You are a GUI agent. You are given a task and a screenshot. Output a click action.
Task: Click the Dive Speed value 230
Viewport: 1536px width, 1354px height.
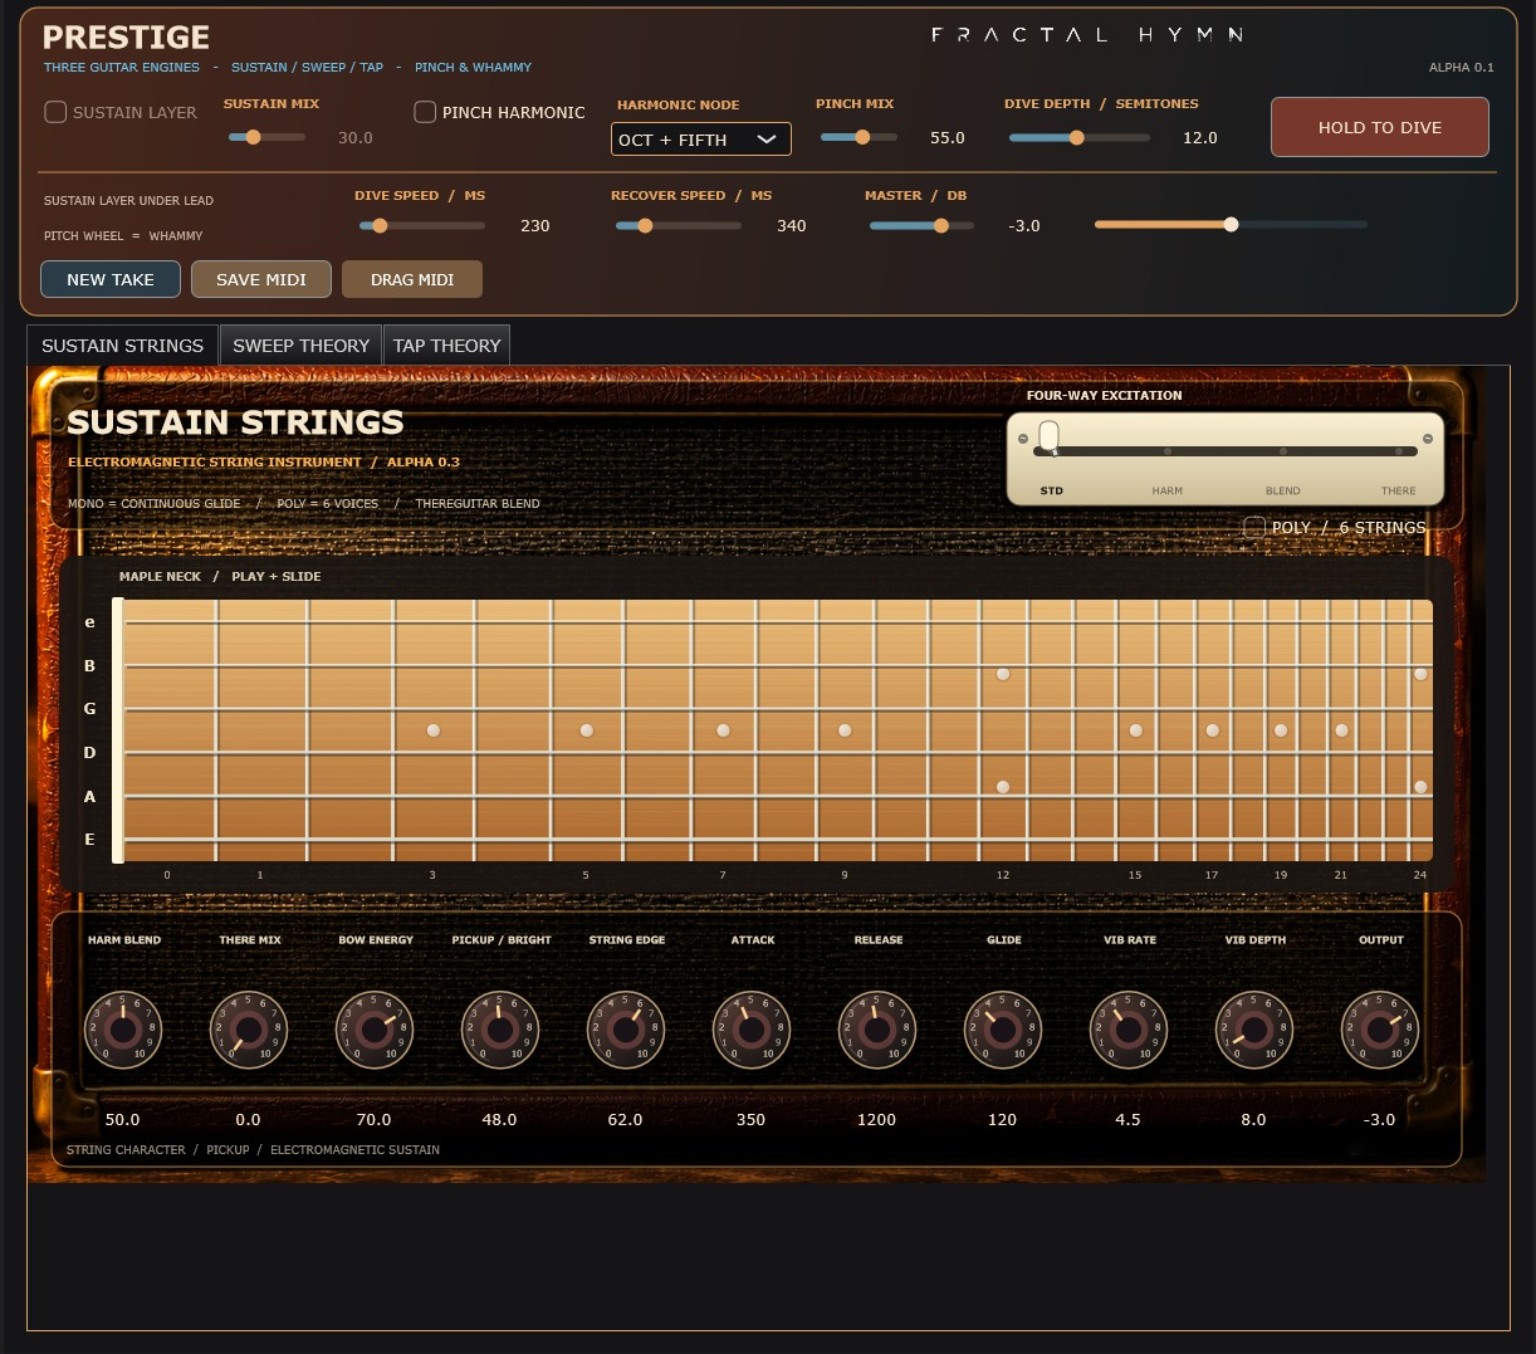535,226
